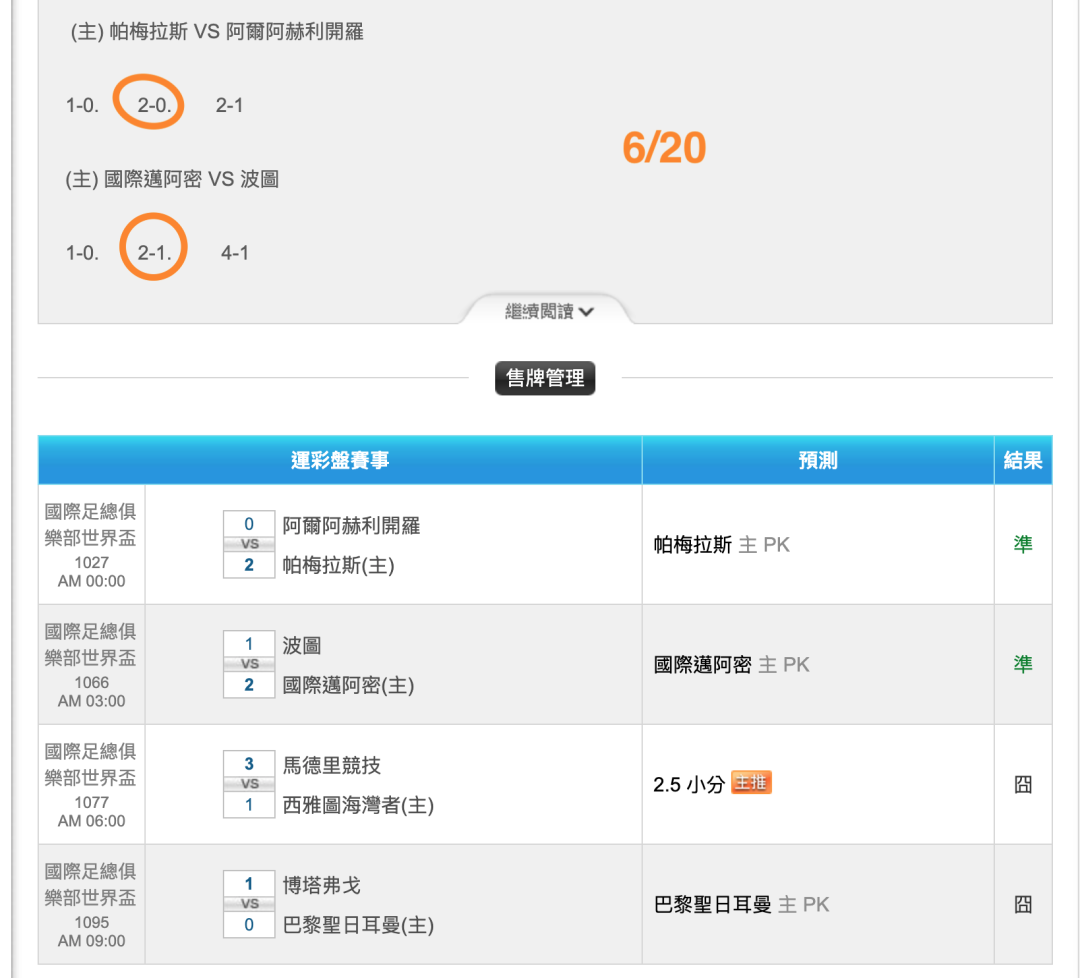Click the result mark for match 1077
The height and width of the screenshot is (978, 1080).
pyautogui.click(x=1023, y=784)
